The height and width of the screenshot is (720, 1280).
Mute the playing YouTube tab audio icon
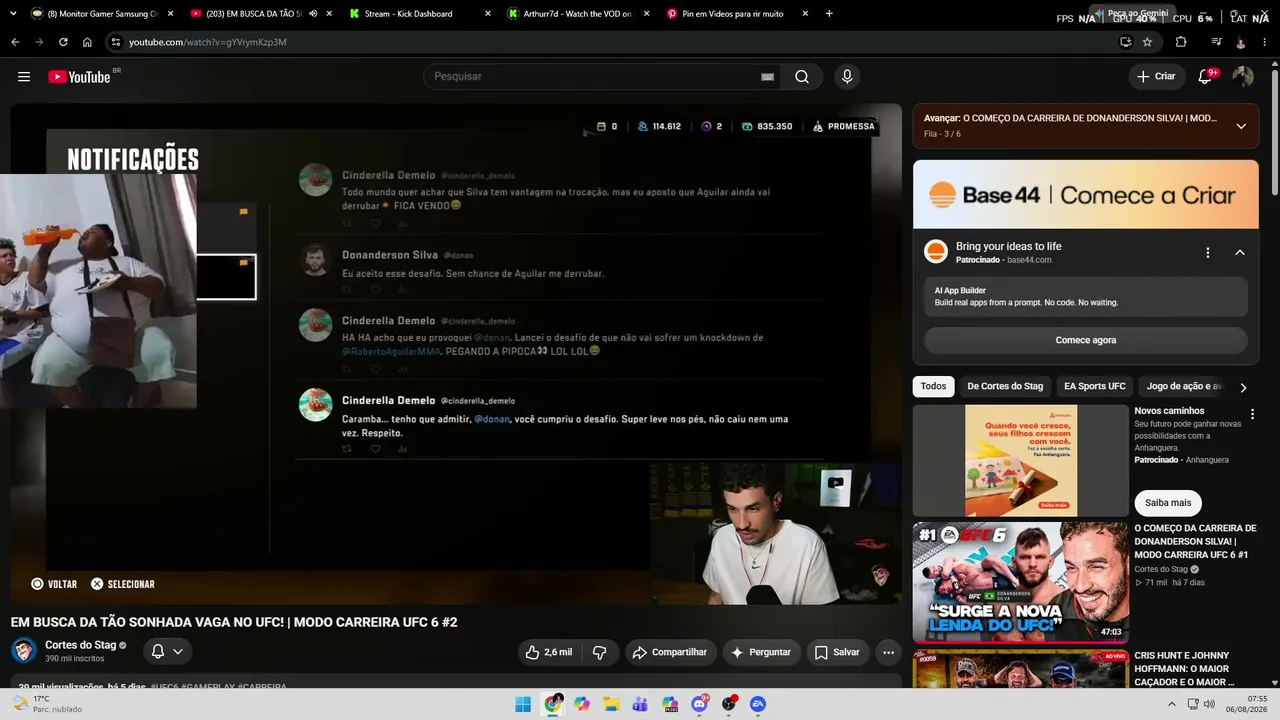pyautogui.click(x=314, y=14)
